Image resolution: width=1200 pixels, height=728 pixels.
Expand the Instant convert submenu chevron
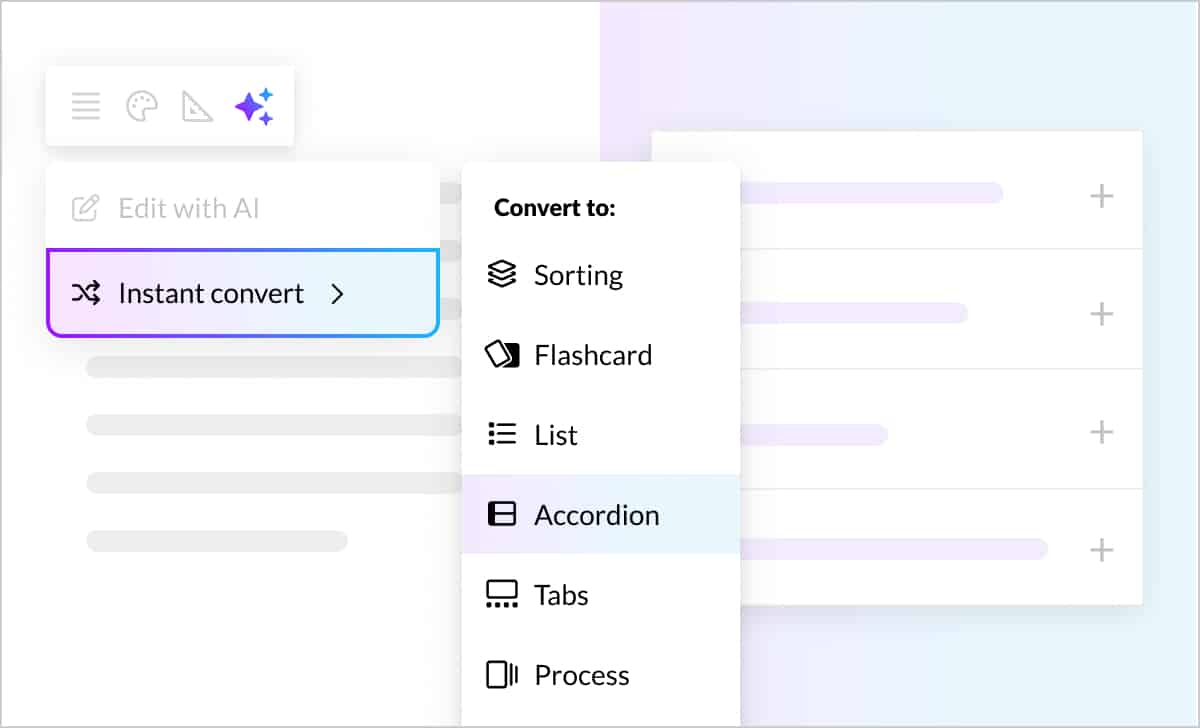point(337,294)
